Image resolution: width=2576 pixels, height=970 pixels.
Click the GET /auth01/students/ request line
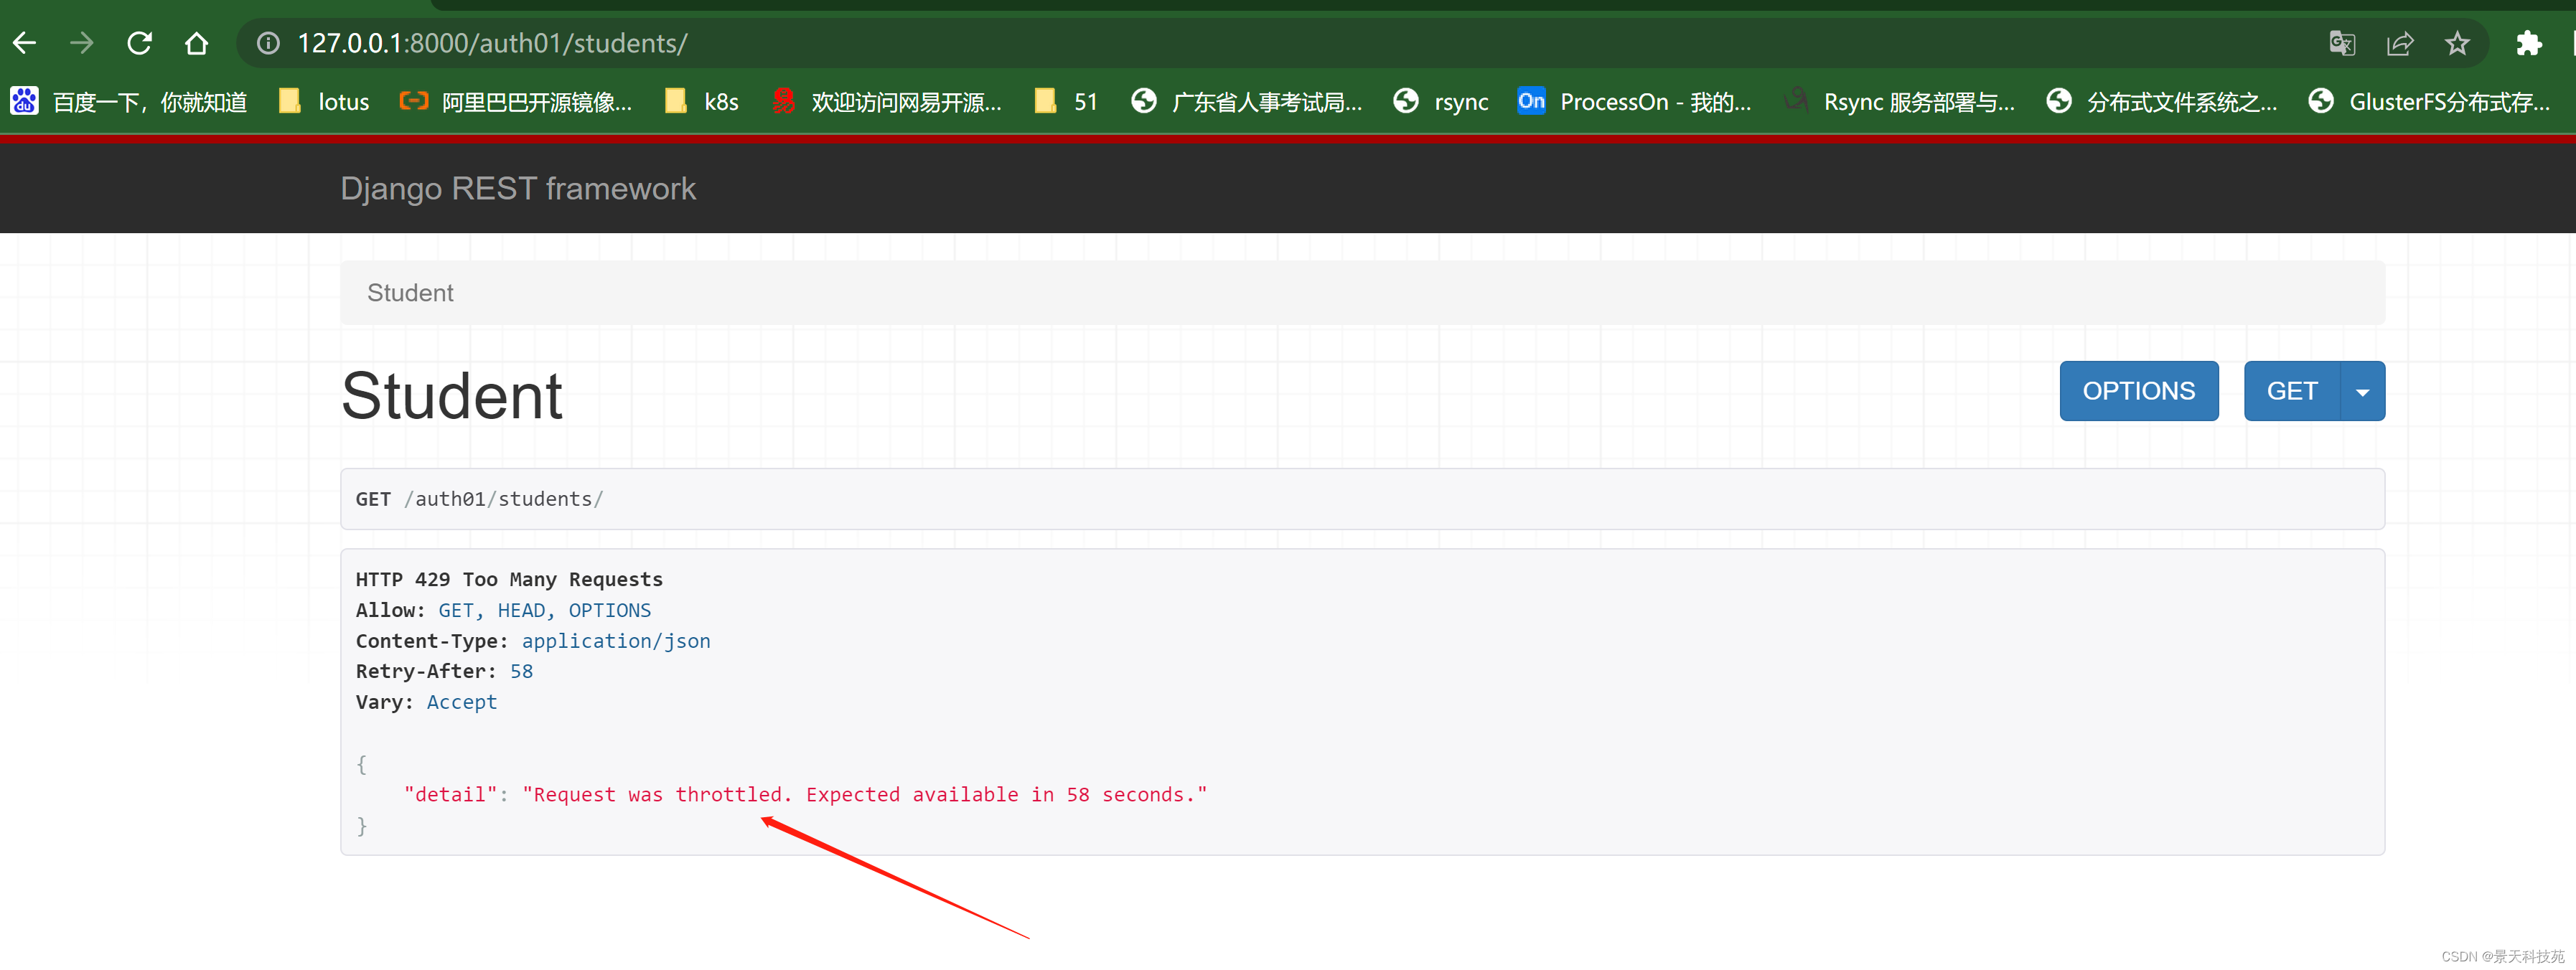(479, 499)
